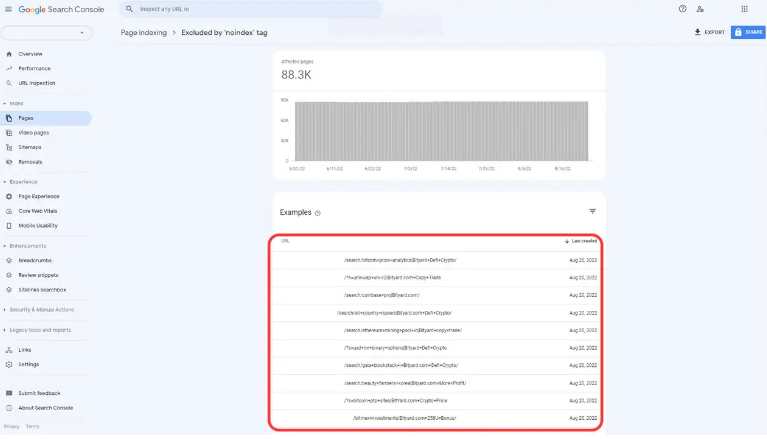Open About Search Console info icon
The image size is (767, 439).
point(9,408)
